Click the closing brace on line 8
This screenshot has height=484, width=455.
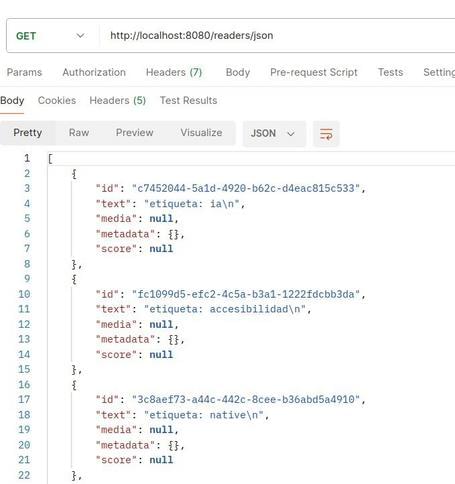click(x=74, y=264)
